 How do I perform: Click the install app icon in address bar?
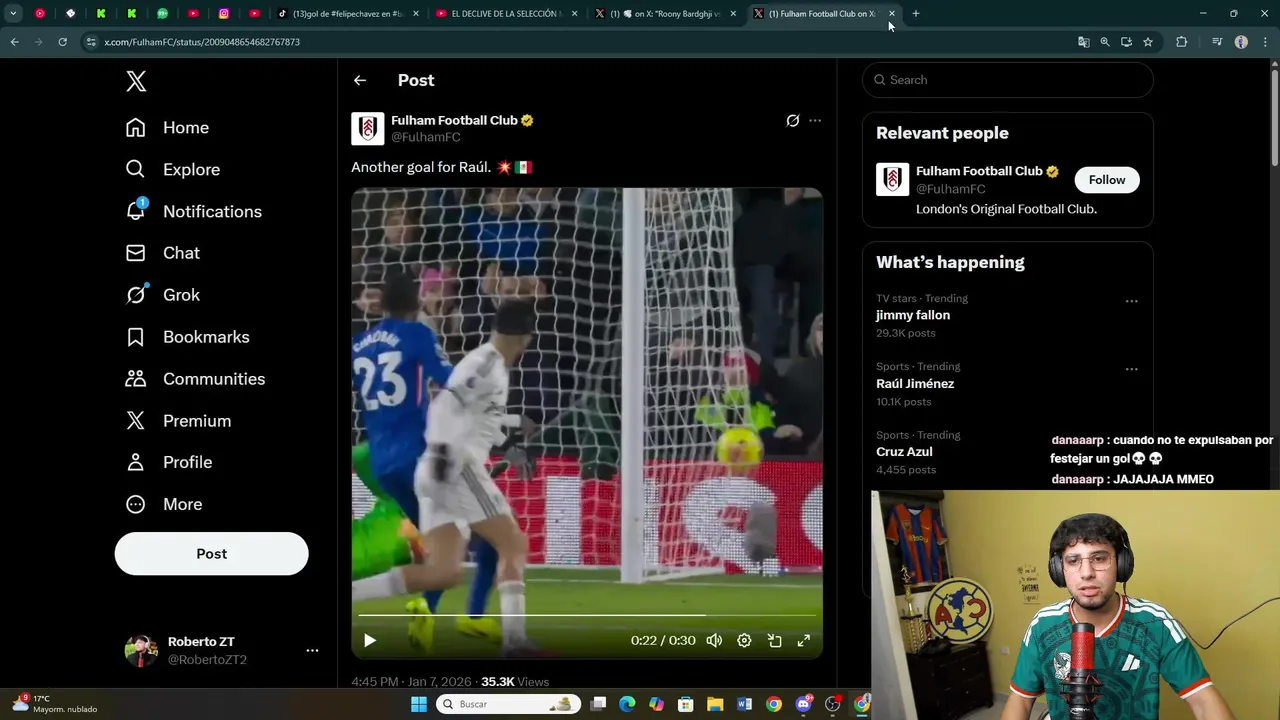pyautogui.click(x=1126, y=42)
